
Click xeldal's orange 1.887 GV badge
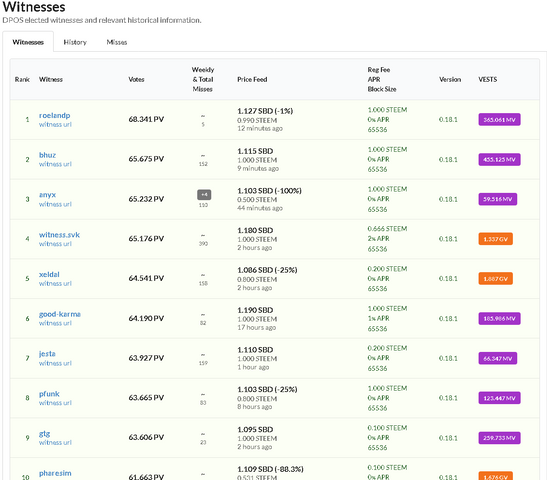(x=495, y=279)
